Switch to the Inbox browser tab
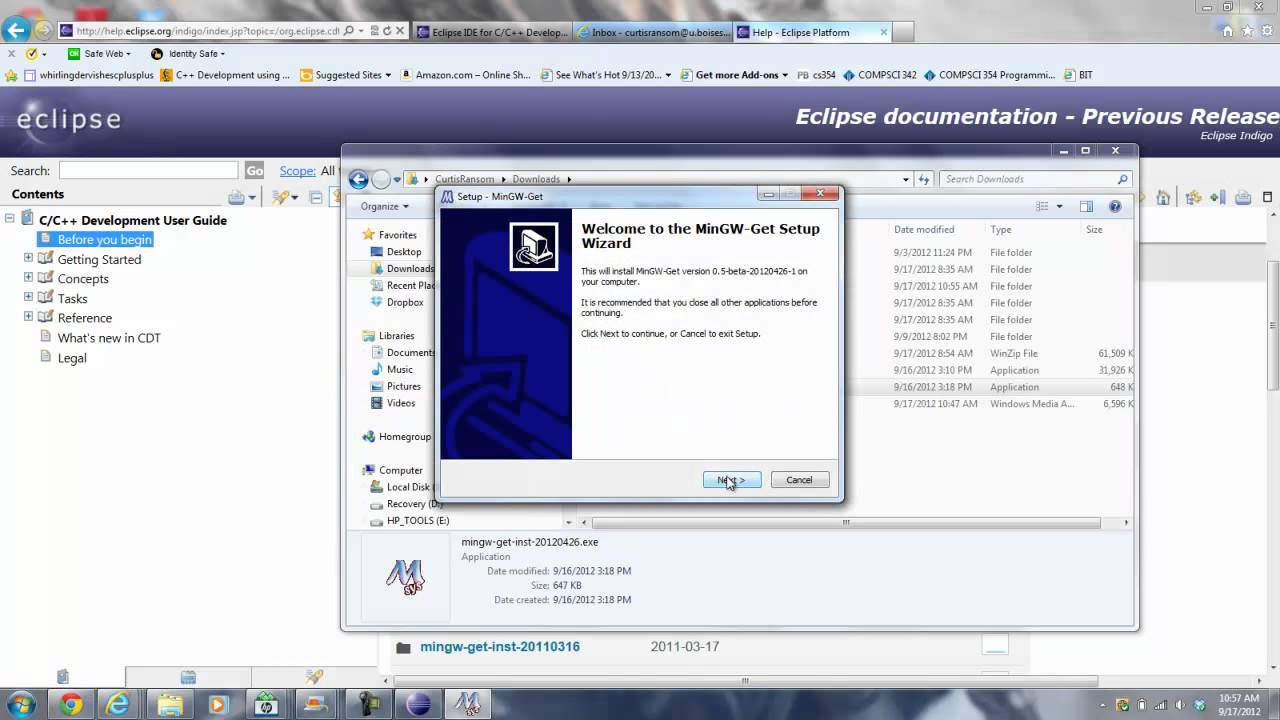The width and height of the screenshot is (1280, 720). click(652, 32)
